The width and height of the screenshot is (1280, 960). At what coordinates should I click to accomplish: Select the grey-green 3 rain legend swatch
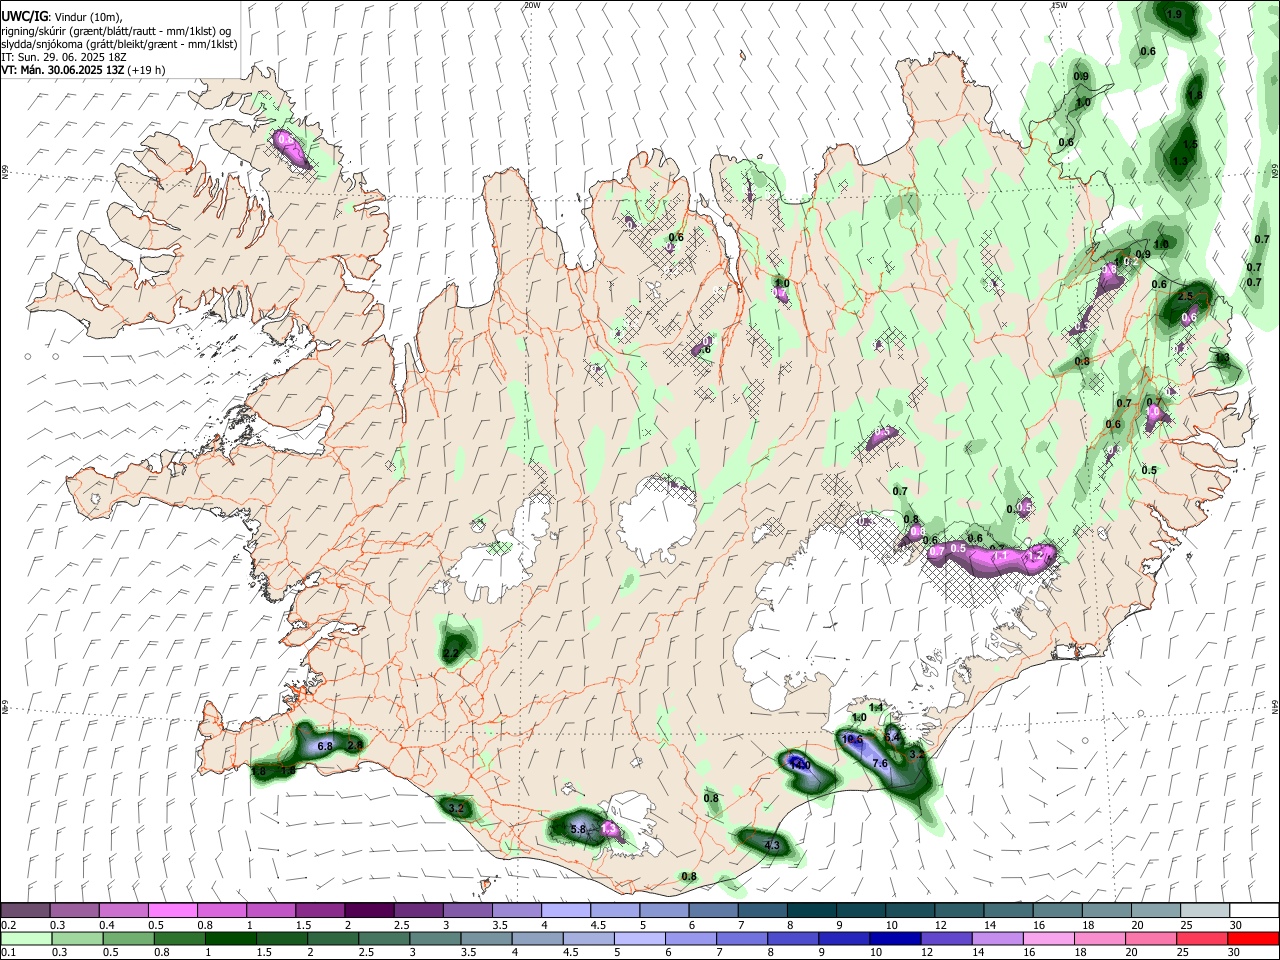pyautogui.click(x=436, y=938)
